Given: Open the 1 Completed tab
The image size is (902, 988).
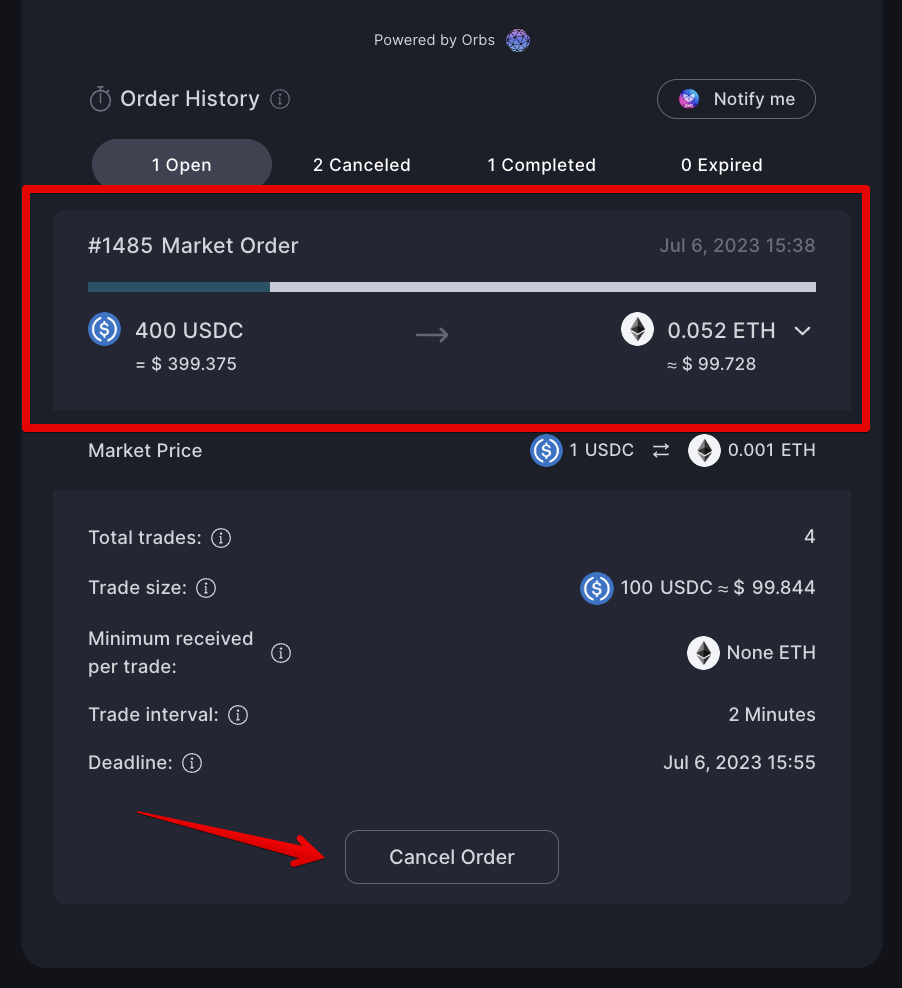Looking at the screenshot, I should click(541, 164).
